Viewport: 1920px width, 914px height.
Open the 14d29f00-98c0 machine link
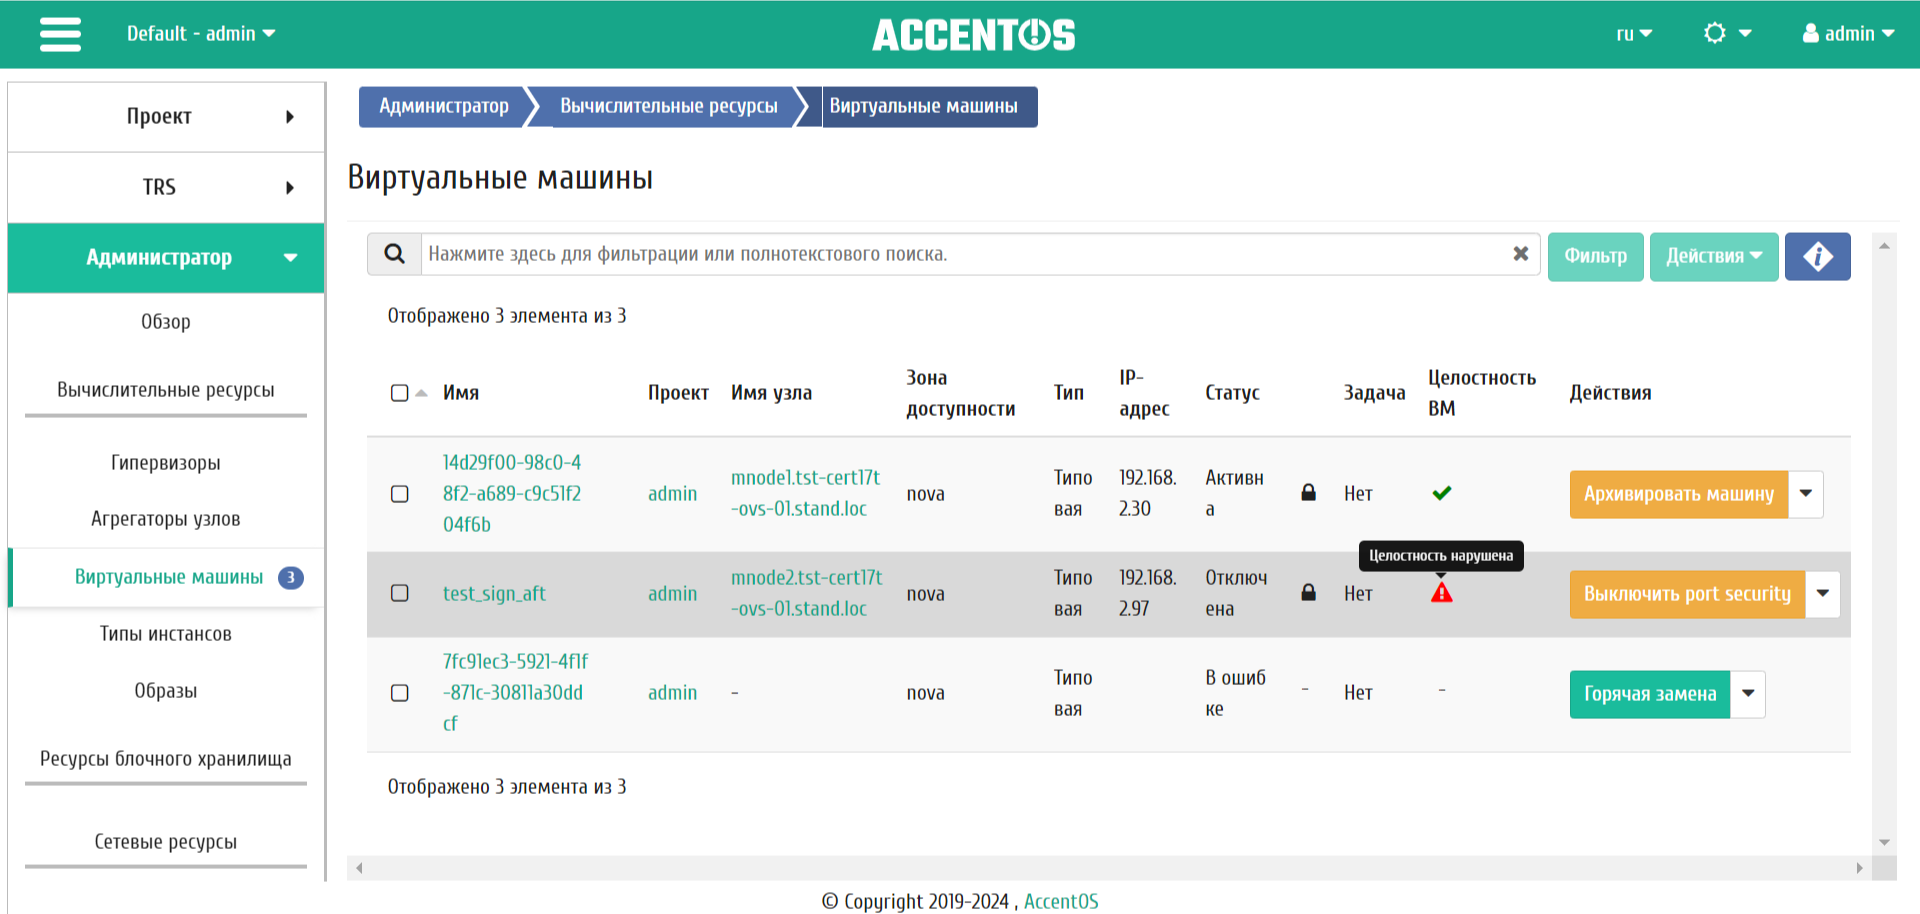[x=512, y=493]
